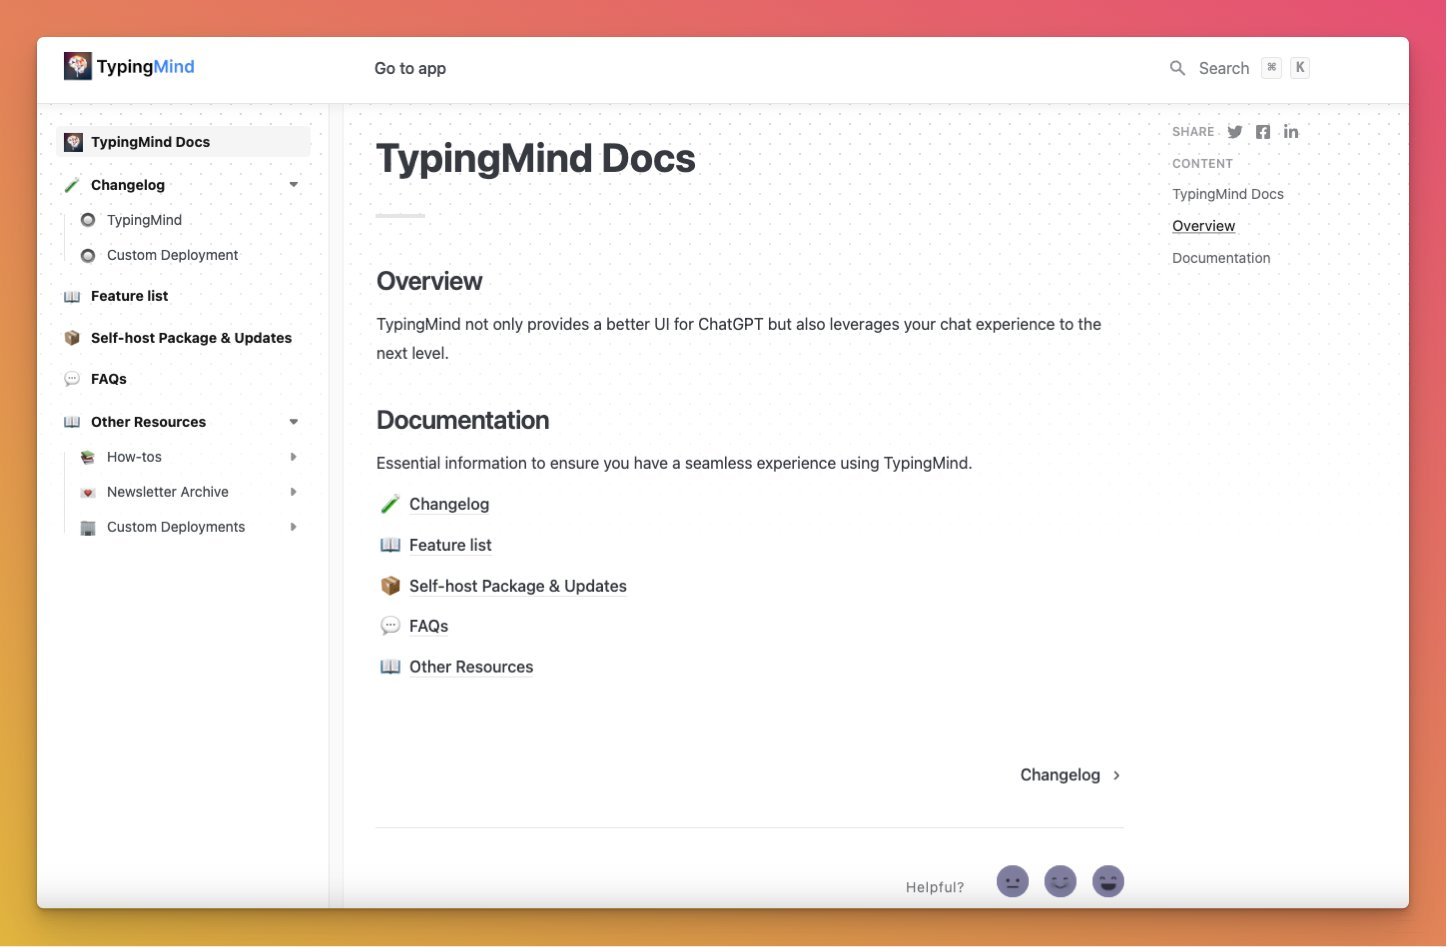1447x947 pixels.
Task: Expand the How-tos submenu arrow
Action: tap(293, 457)
